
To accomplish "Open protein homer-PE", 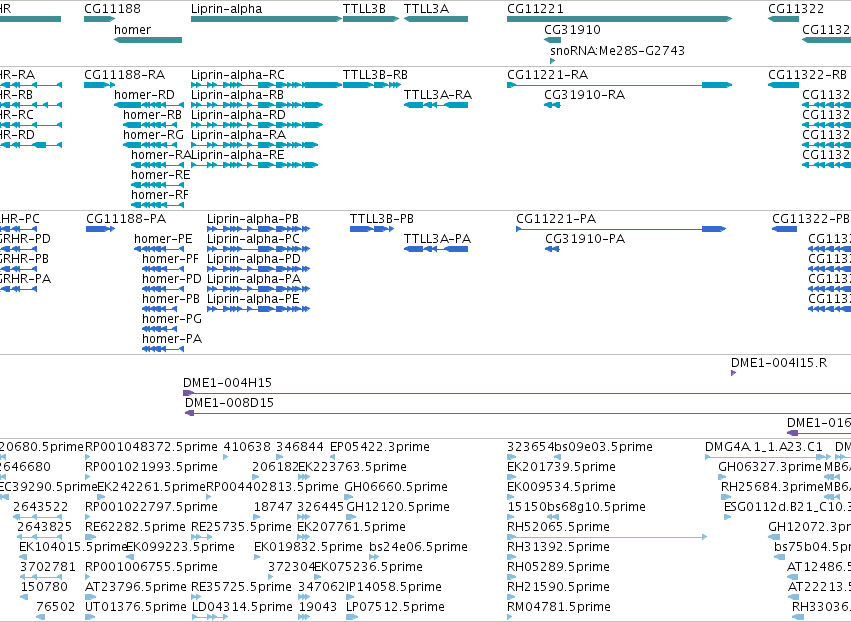I will coord(159,249).
